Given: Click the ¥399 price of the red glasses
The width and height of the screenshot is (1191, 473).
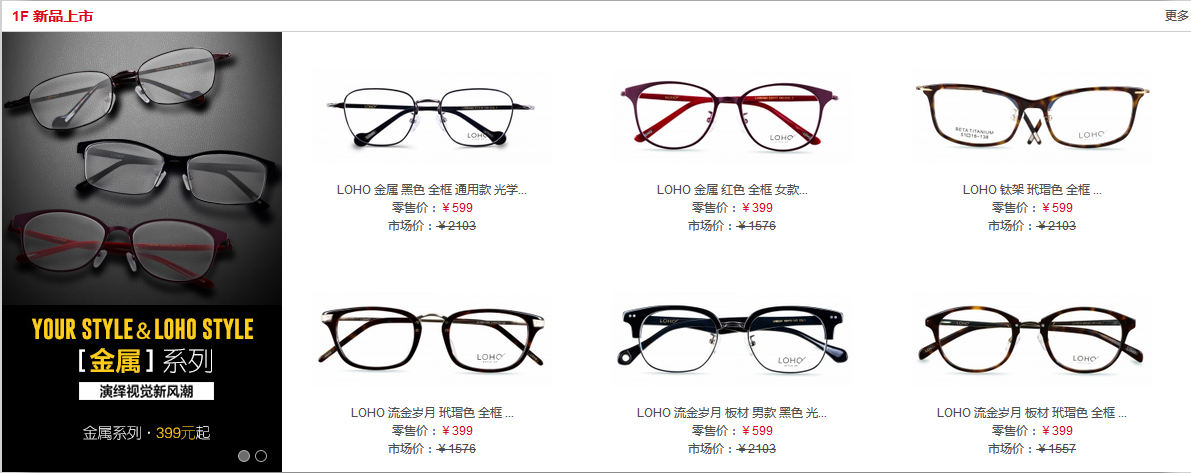Looking at the screenshot, I should tap(757, 208).
